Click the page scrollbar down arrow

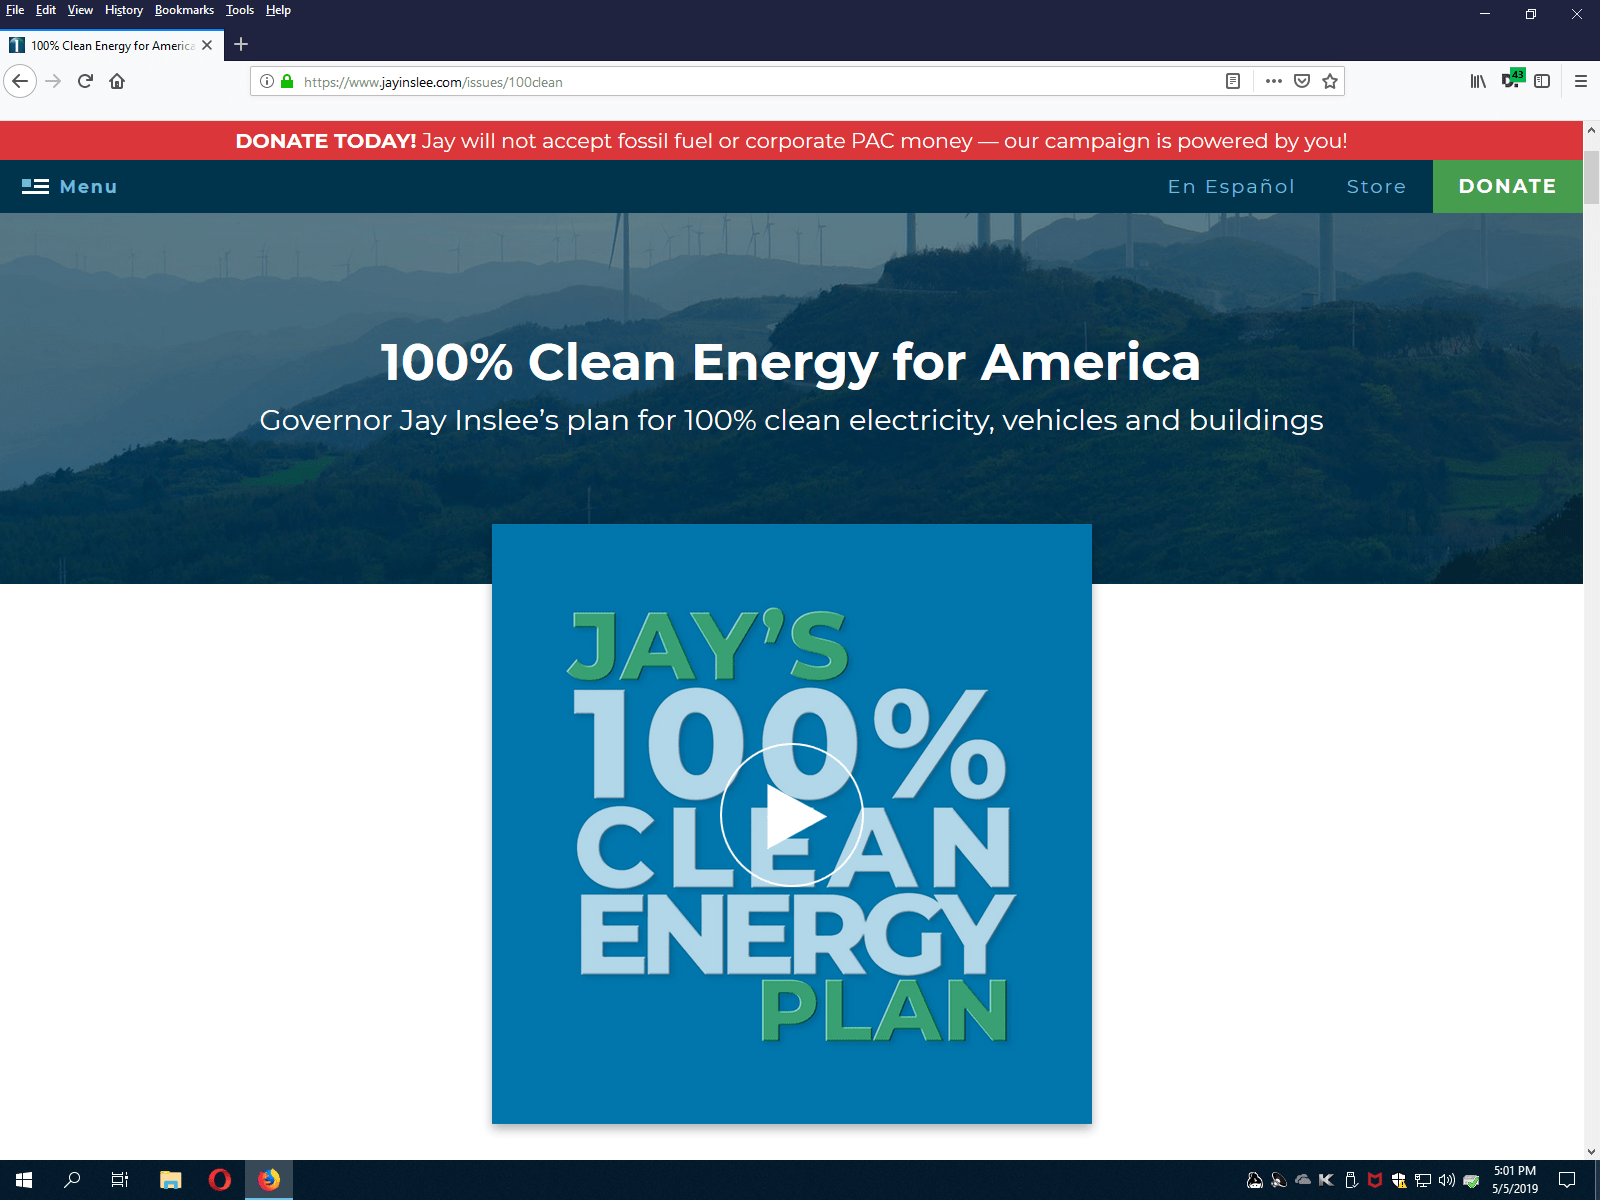(x=1591, y=1151)
